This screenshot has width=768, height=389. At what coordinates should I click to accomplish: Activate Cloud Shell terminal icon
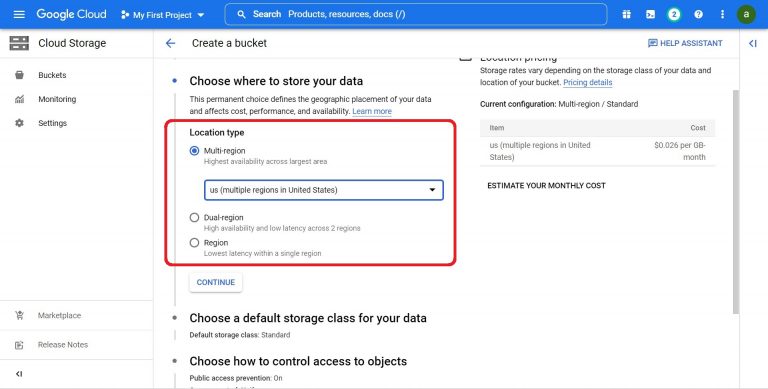tap(650, 14)
